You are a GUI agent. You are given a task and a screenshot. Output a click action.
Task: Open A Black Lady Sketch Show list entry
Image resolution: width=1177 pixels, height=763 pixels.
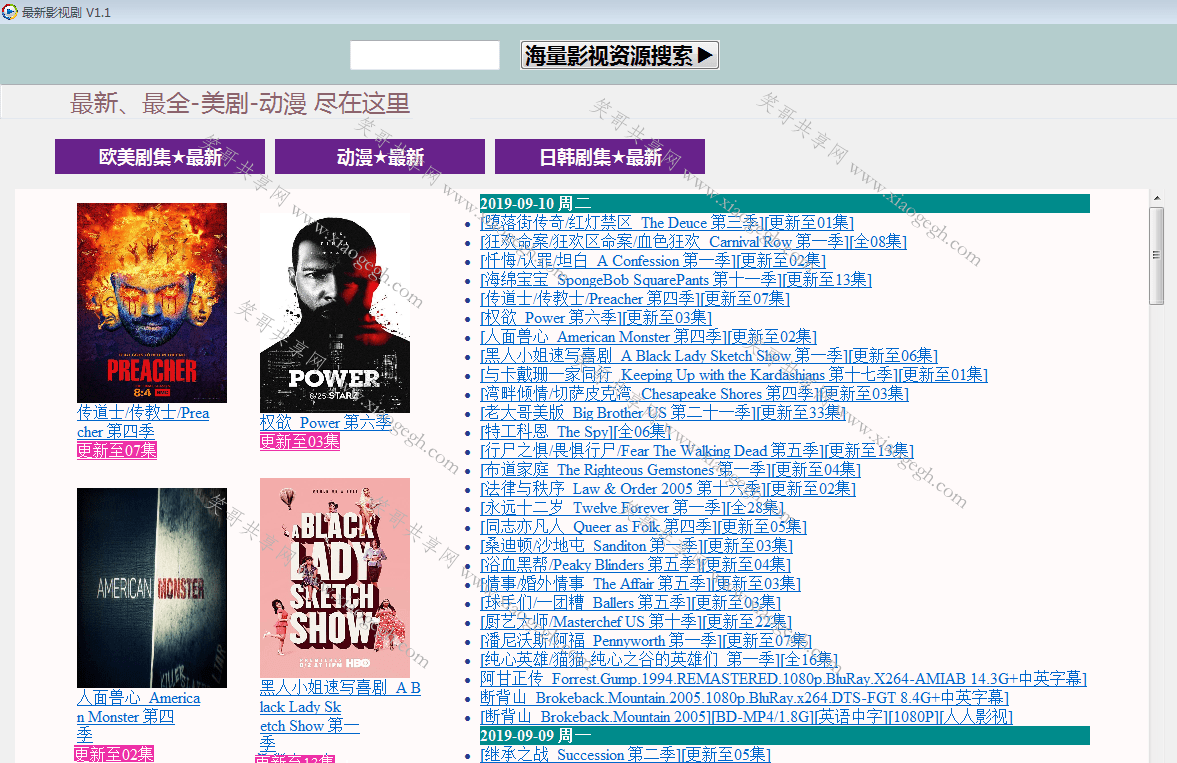(x=709, y=356)
